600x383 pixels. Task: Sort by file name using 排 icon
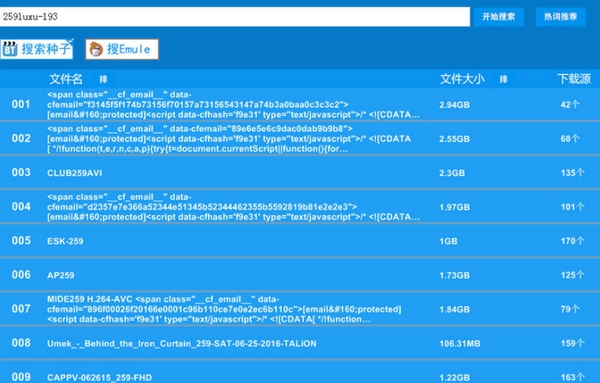[x=103, y=79]
